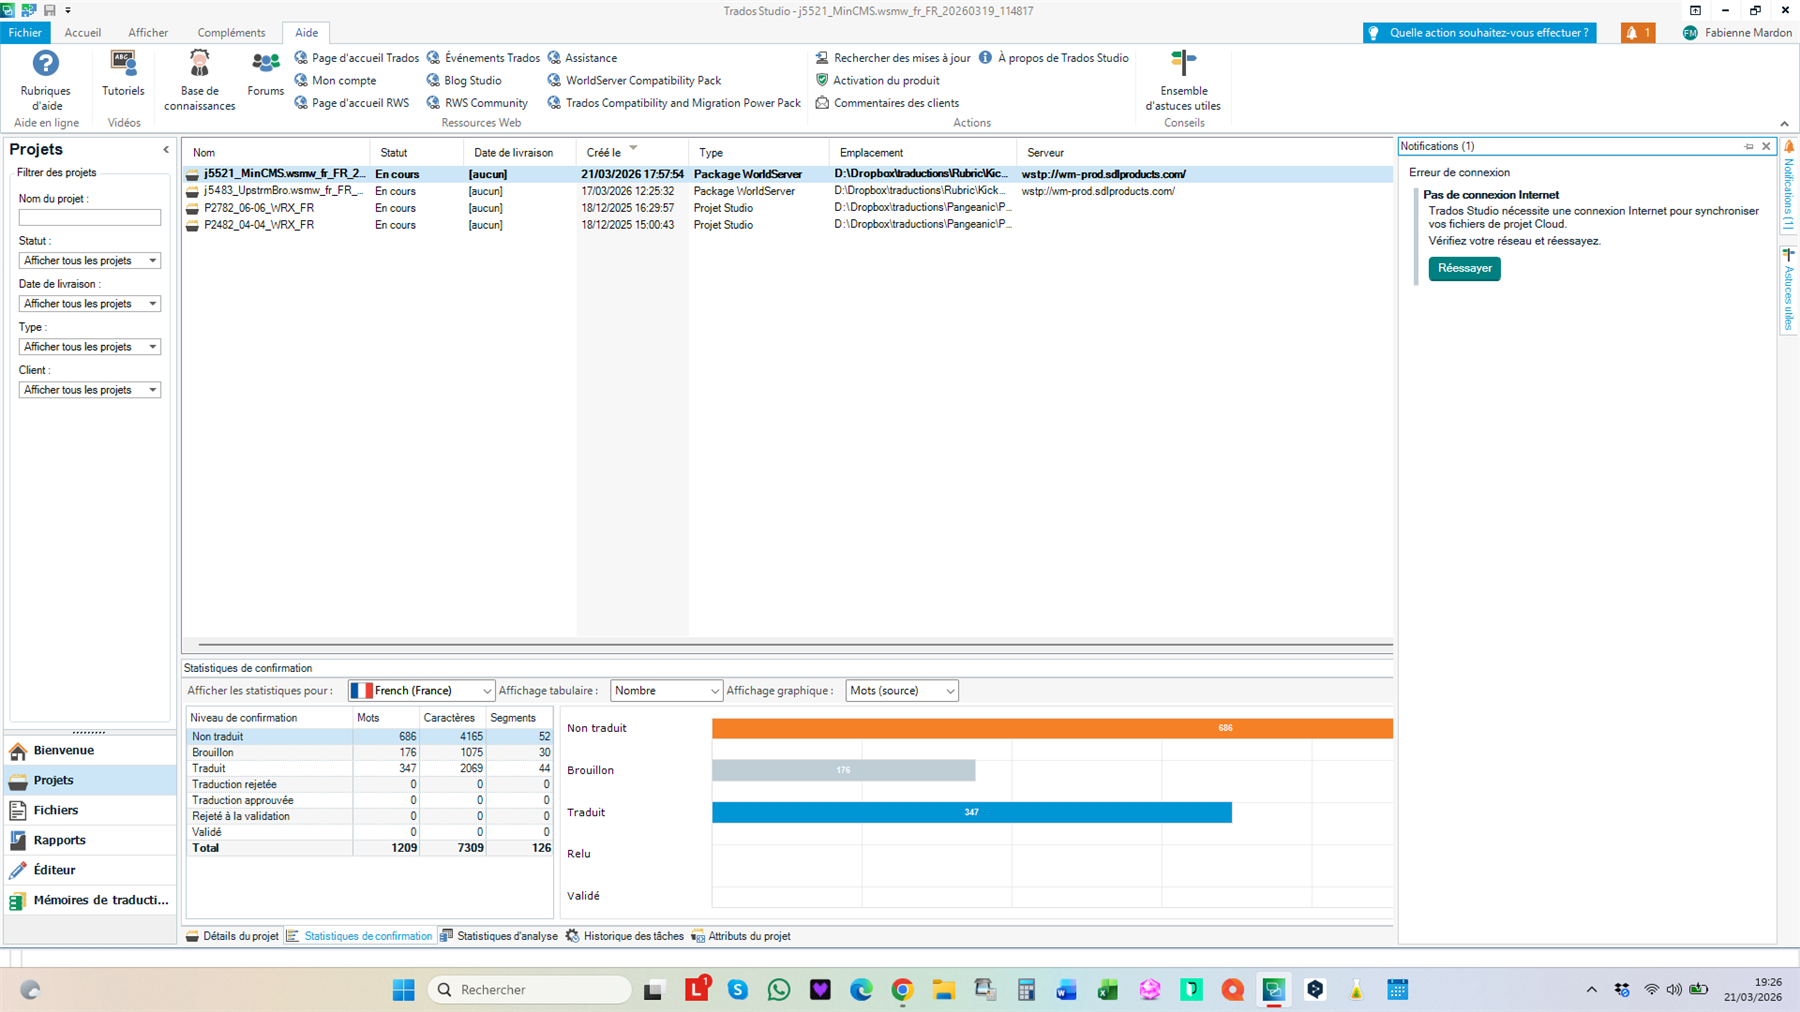Image resolution: width=1800 pixels, height=1012 pixels.
Task: Open the orange notifications alert icon
Action: point(1637,32)
